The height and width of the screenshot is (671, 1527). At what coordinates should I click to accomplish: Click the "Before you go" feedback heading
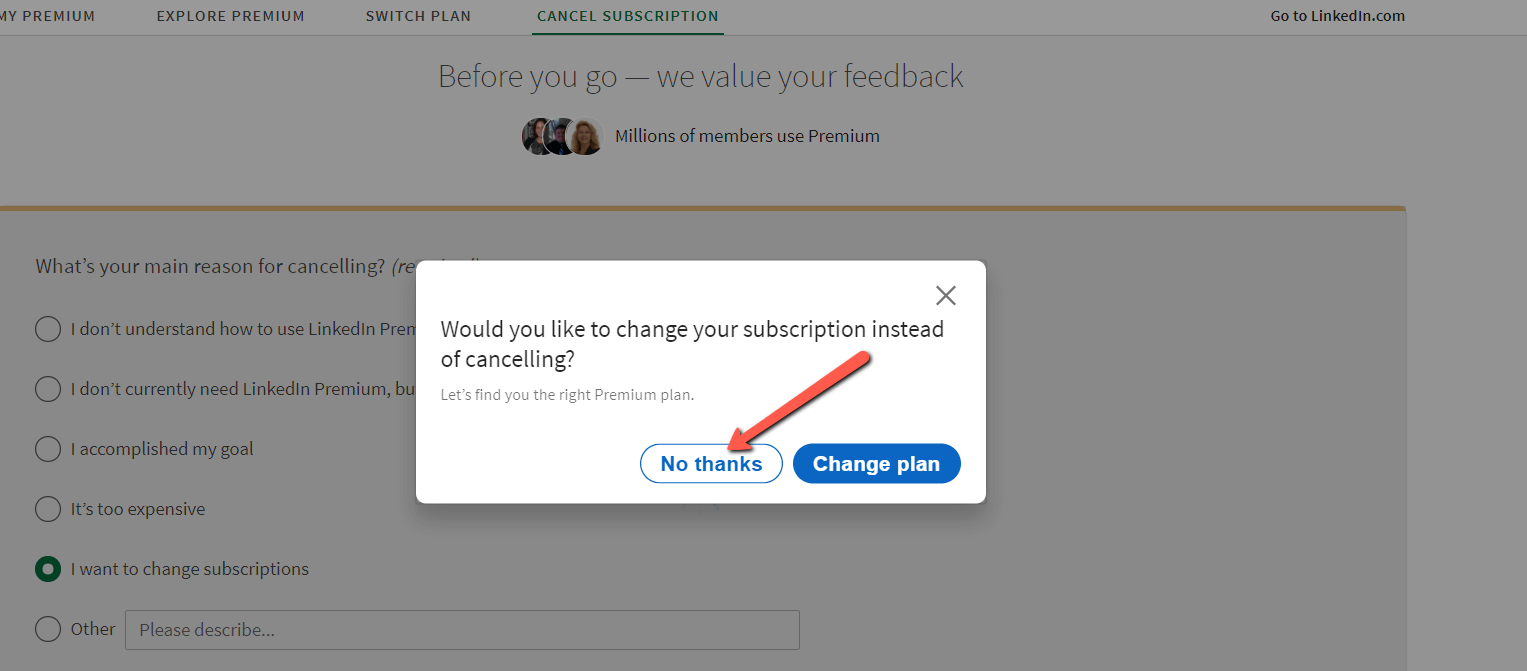[700, 76]
